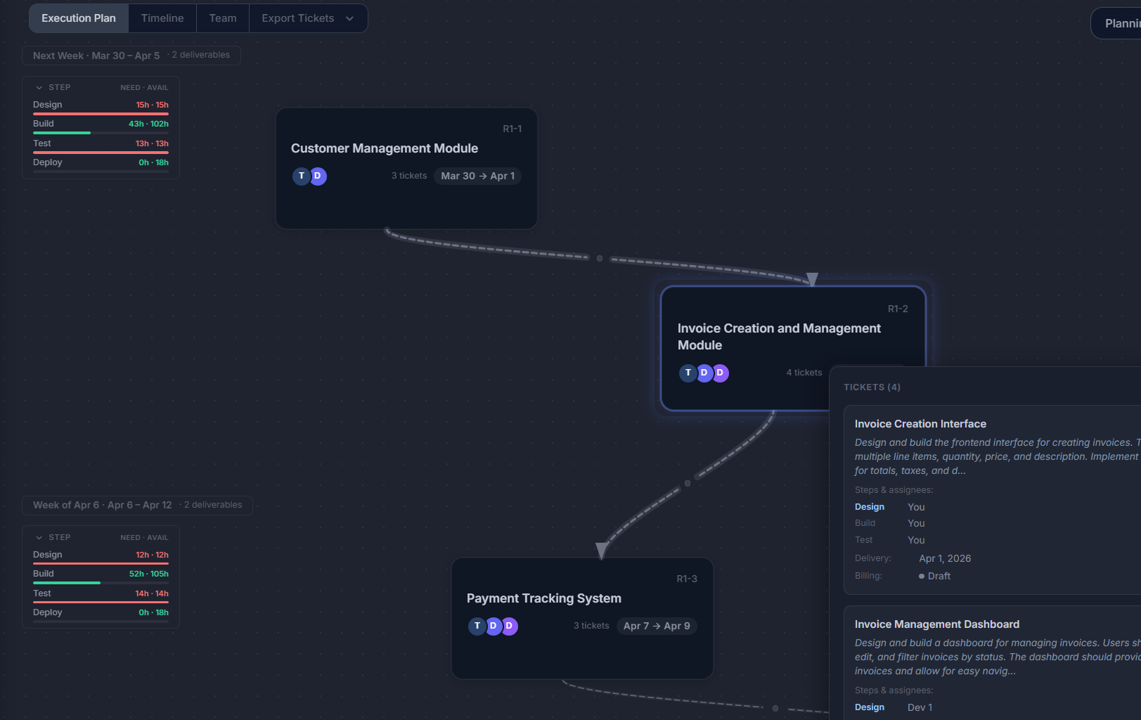Image resolution: width=1141 pixels, height=720 pixels.
Task: Click the "Apr 7 → Apr 9" date chip
Action: pos(657,625)
